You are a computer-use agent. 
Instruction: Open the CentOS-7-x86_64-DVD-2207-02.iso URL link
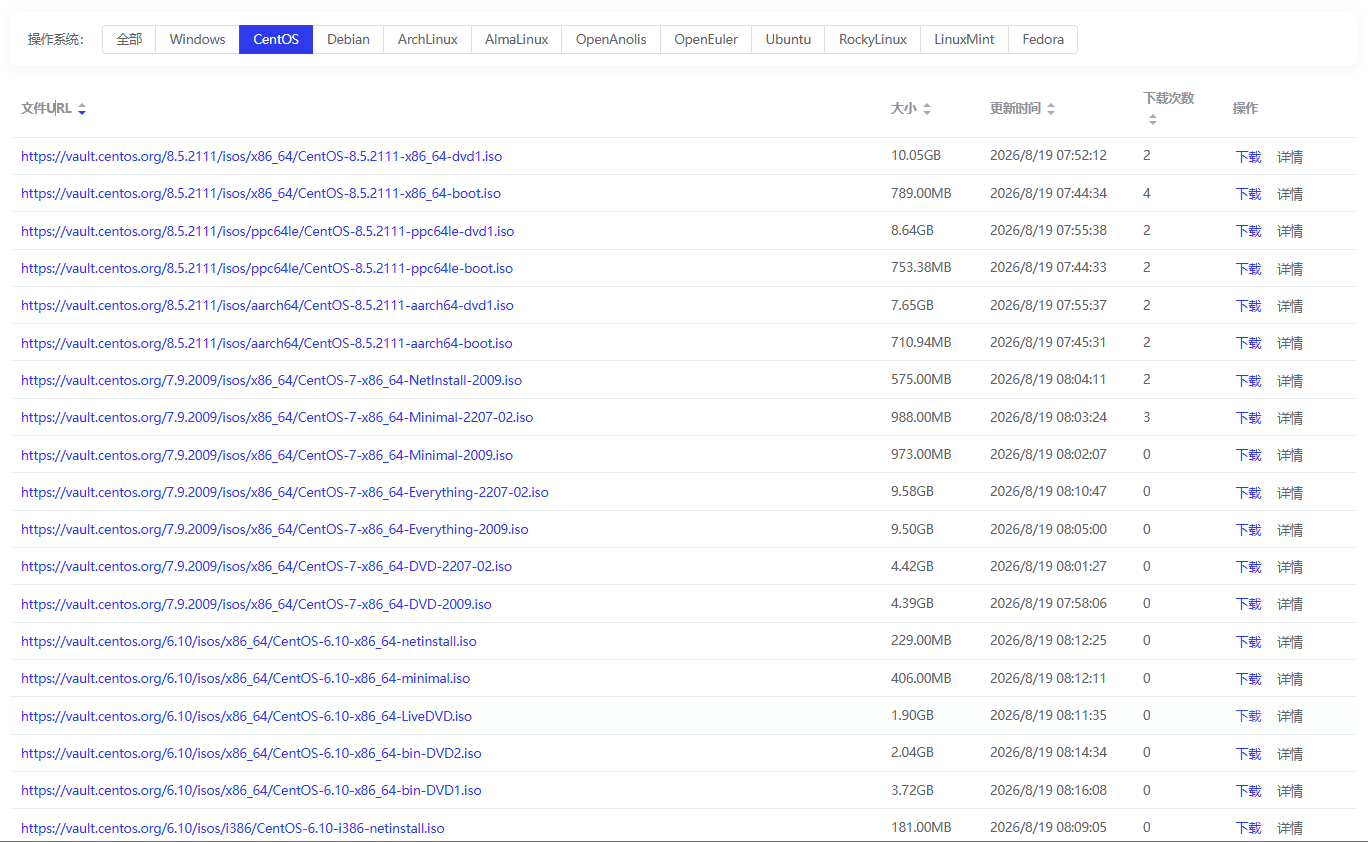[266, 566]
